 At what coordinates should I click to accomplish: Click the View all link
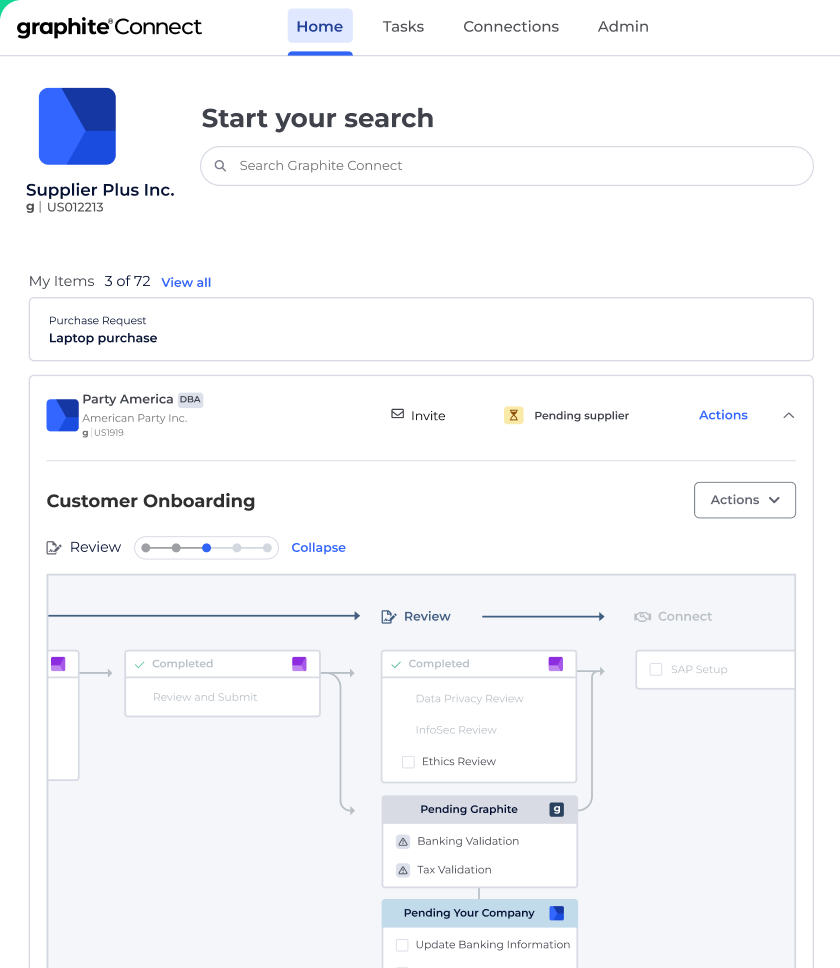pyautogui.click(x=186, y=283)
